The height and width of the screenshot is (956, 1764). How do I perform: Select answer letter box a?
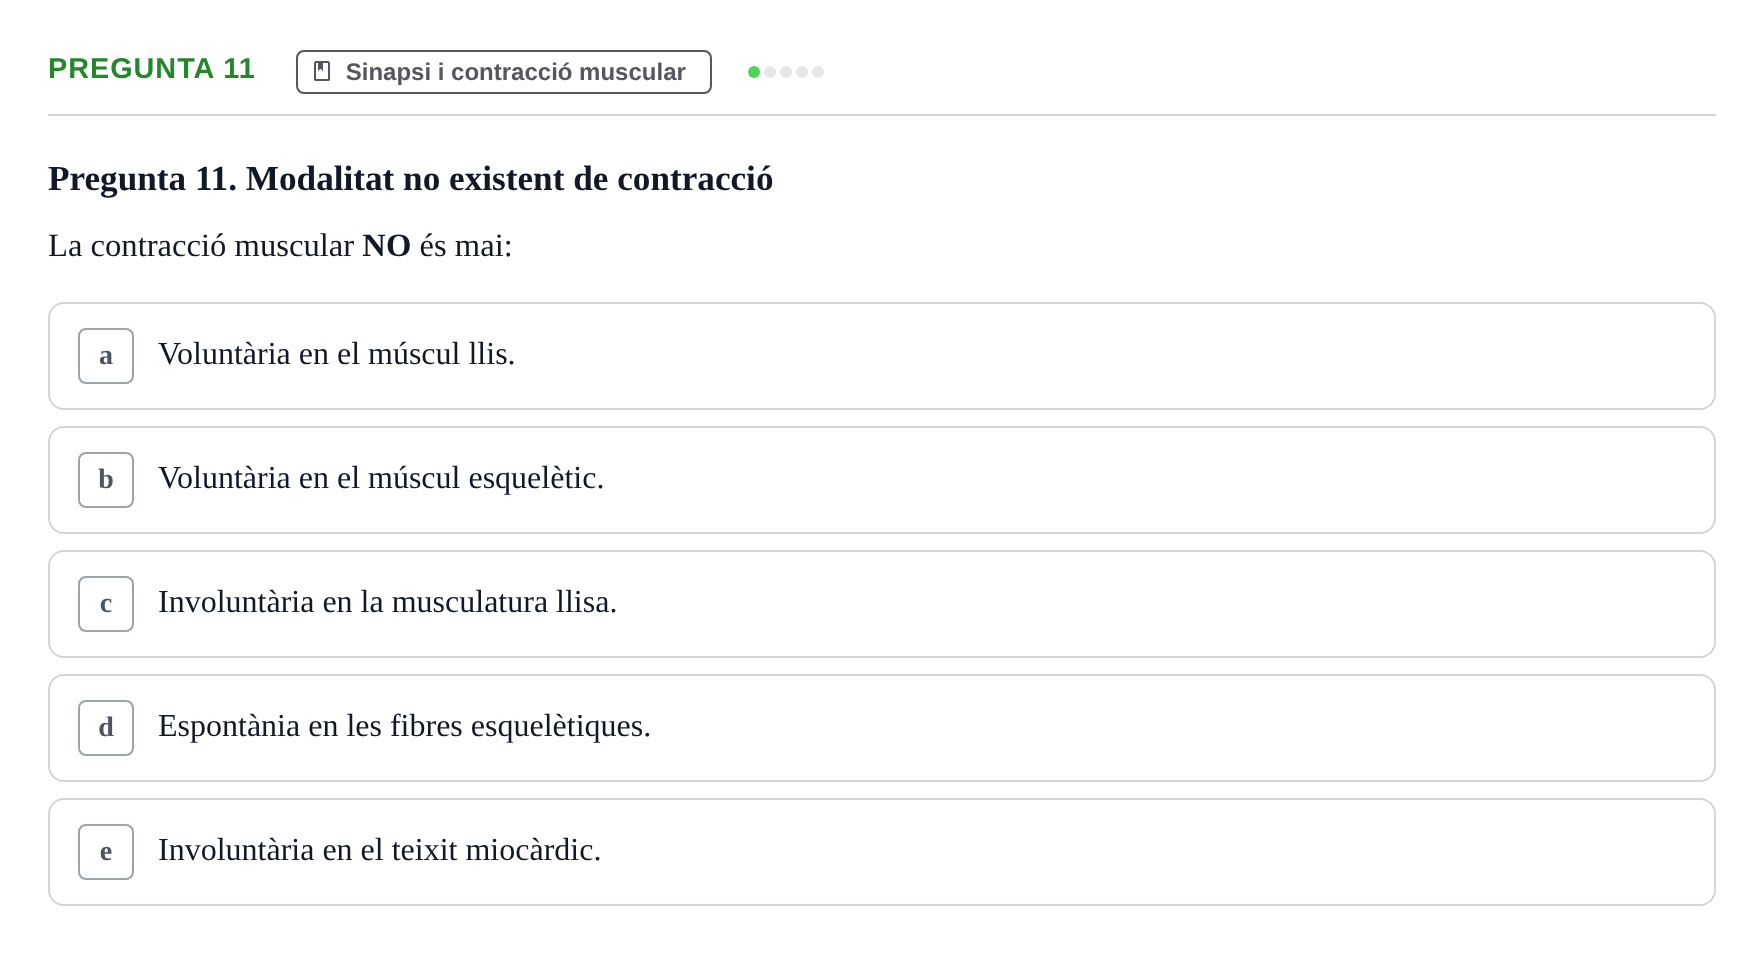point(106,356)
